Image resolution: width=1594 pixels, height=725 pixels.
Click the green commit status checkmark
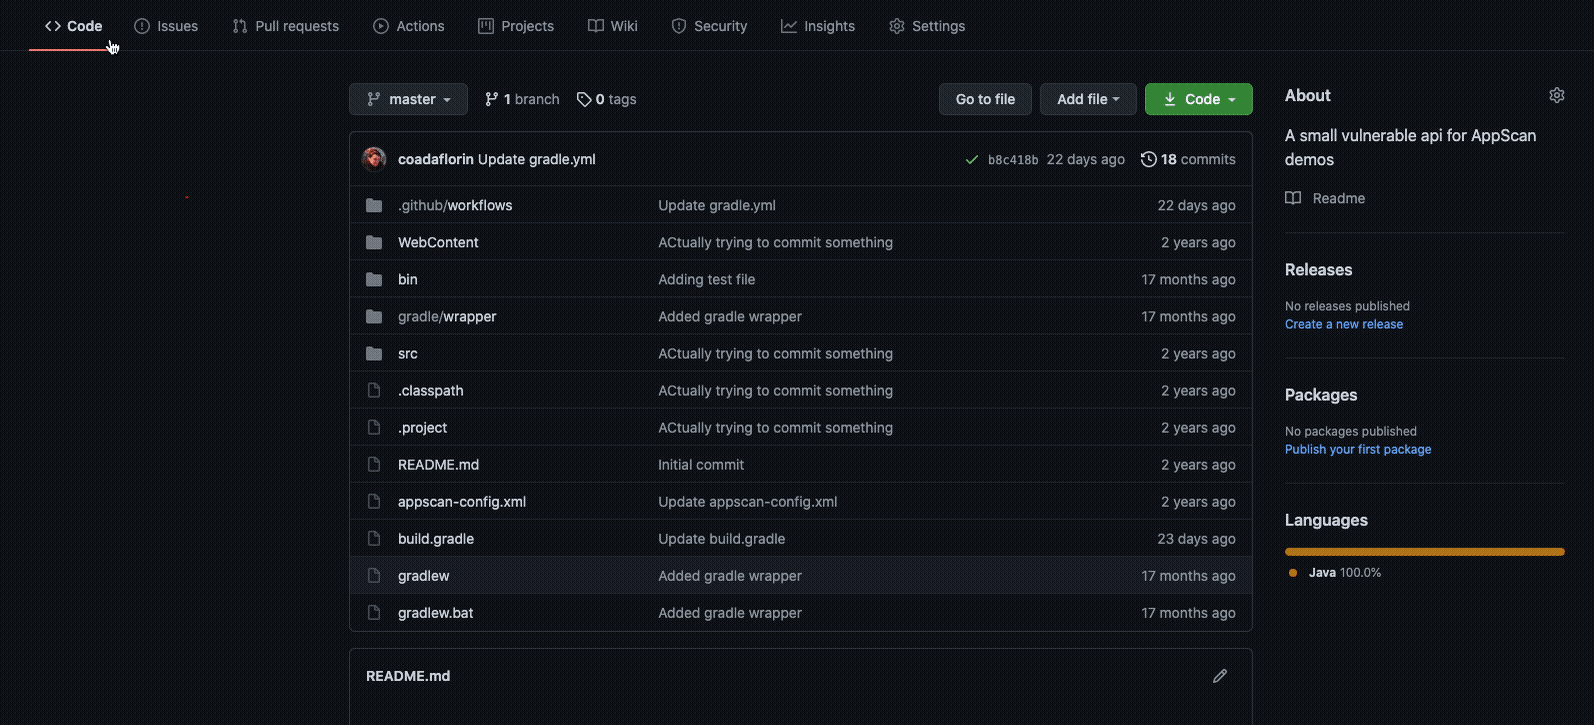coord(971,160)
